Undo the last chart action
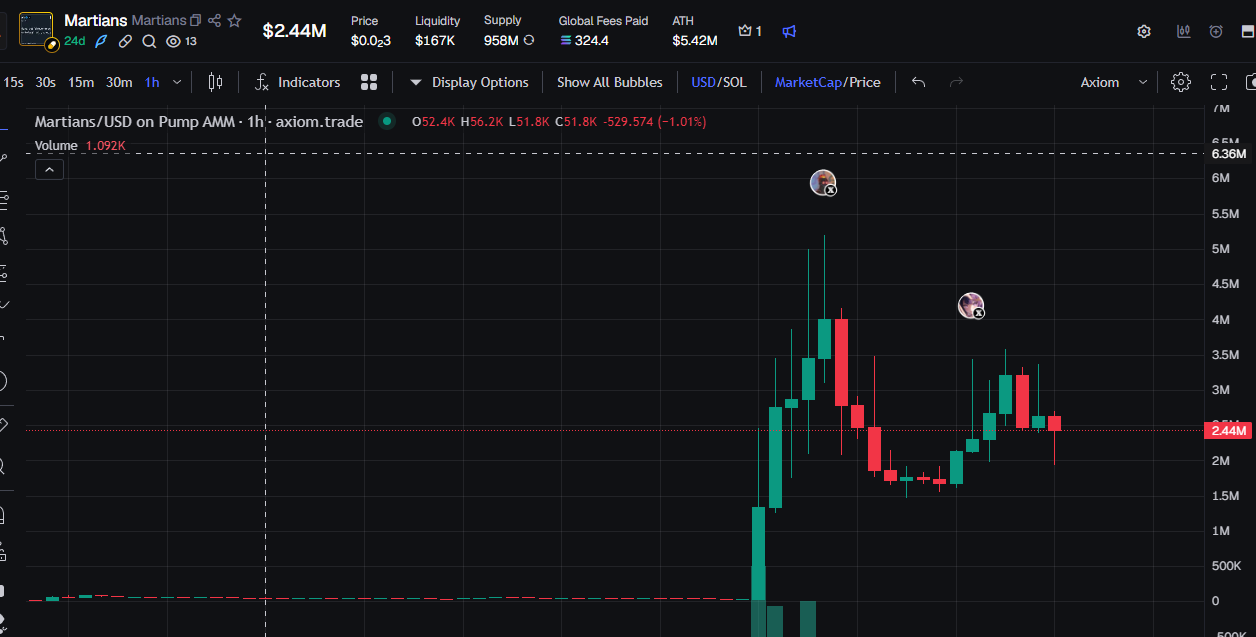The image size is (1256, 637). (919, 82)
